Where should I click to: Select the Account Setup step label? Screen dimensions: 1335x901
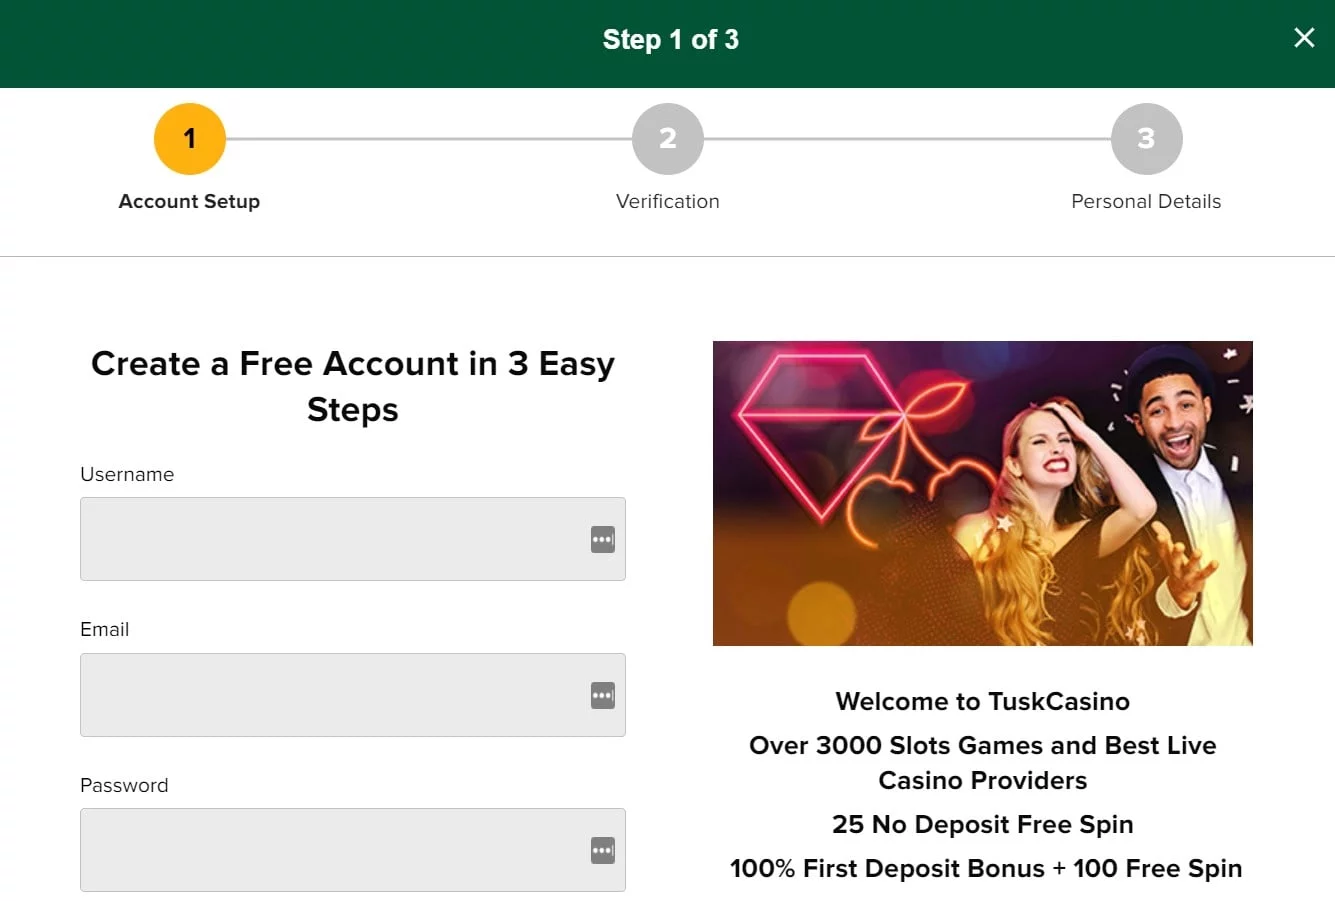click(189, 201)
